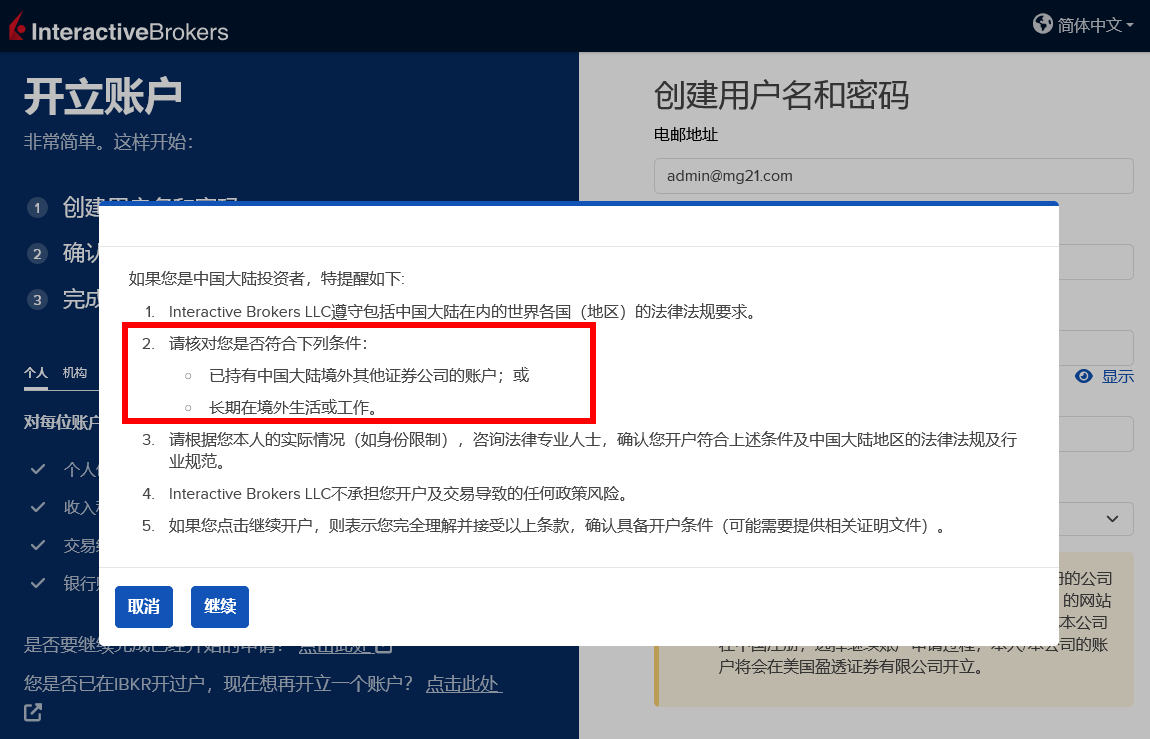Viewport: 1150px width, 739px height.
Task: Select the 个人 tab
Action: 36,372
